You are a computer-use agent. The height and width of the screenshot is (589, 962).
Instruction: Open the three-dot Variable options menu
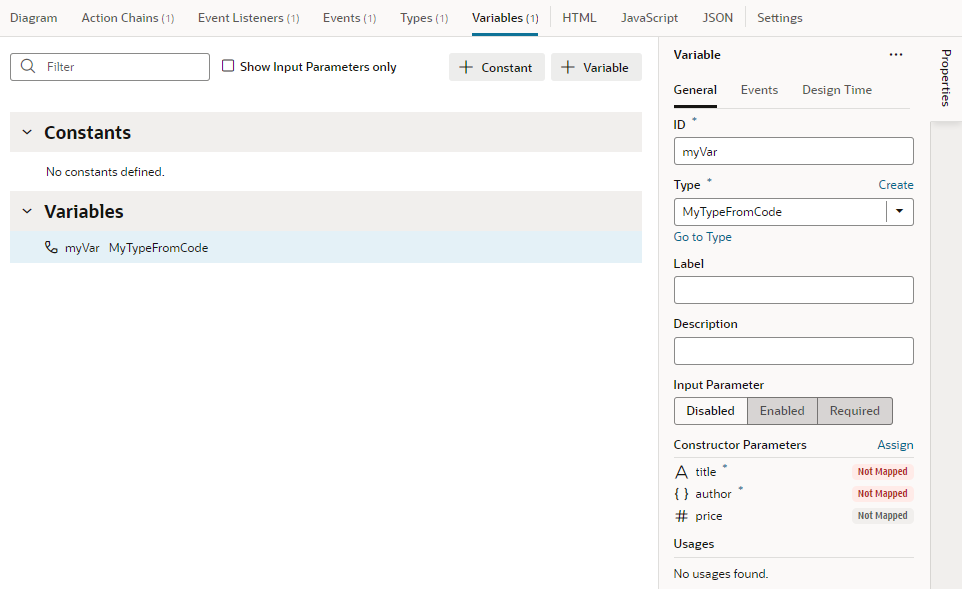896,55
